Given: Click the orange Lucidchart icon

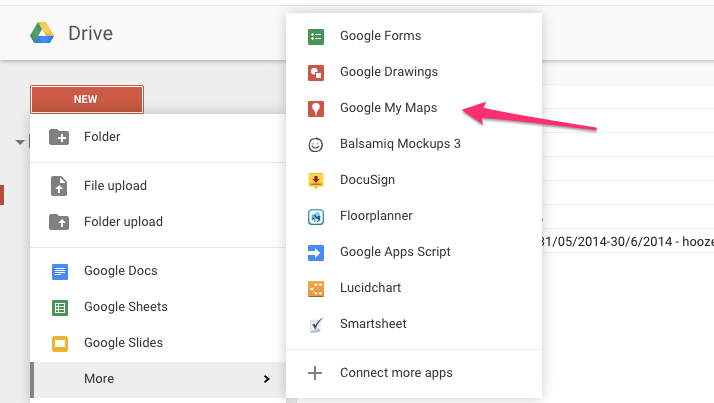Looking at the screenshot, I should (316, 289).
